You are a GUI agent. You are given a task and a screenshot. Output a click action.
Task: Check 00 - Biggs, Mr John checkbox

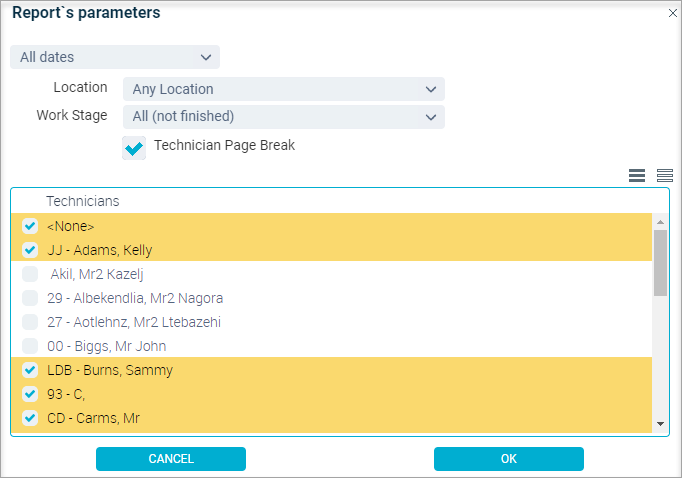pos(30,346)
